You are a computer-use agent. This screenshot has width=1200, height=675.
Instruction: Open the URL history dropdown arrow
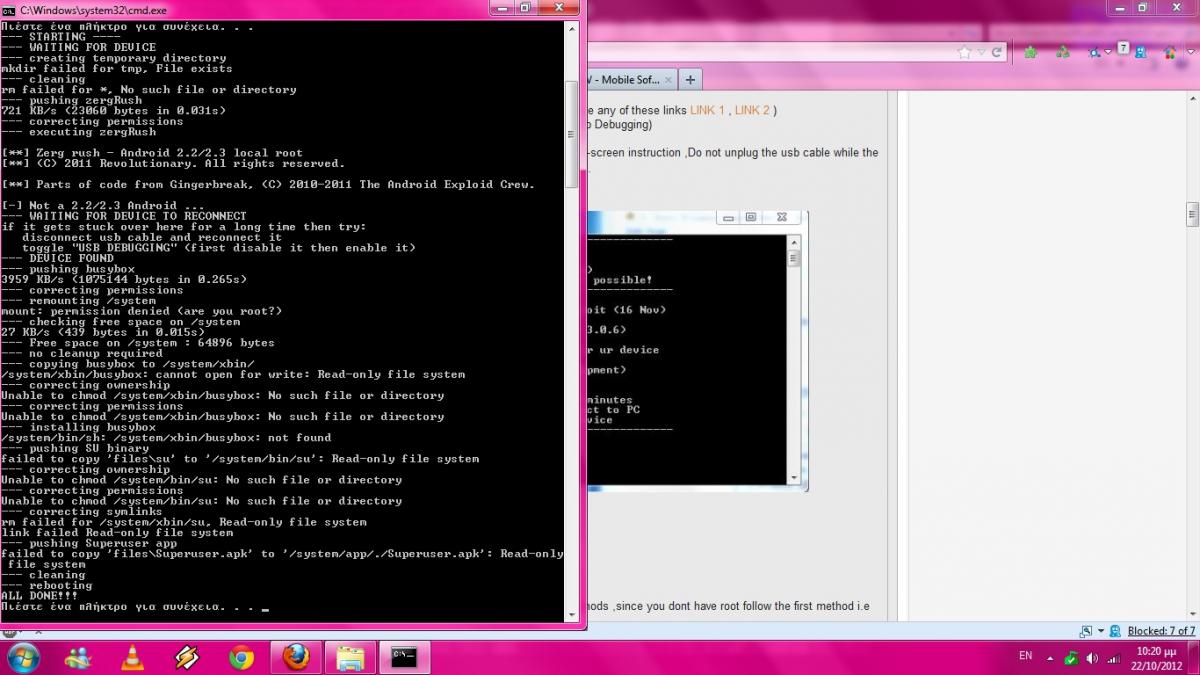(x=981, y=52)
